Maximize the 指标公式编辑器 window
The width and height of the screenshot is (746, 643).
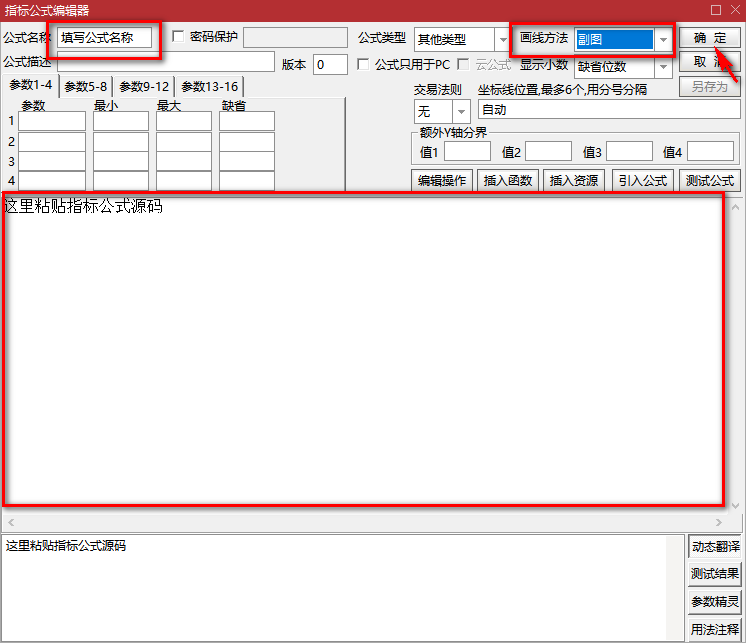[x=716, y=10]
